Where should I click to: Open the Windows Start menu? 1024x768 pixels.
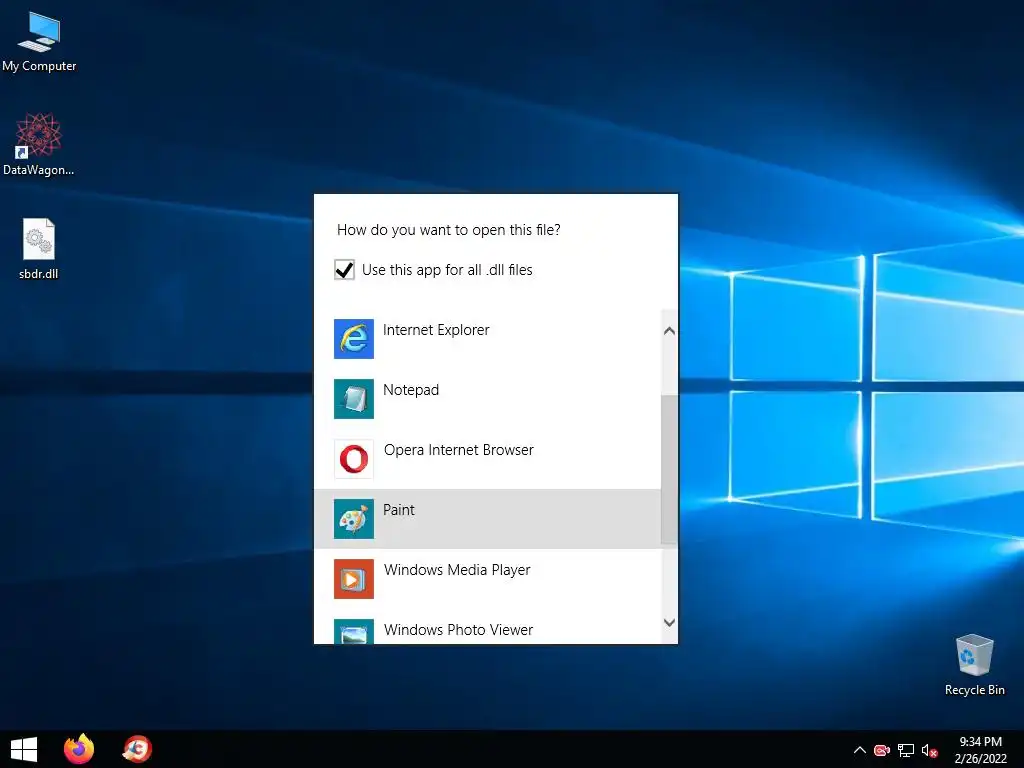[x=24, y=749]
